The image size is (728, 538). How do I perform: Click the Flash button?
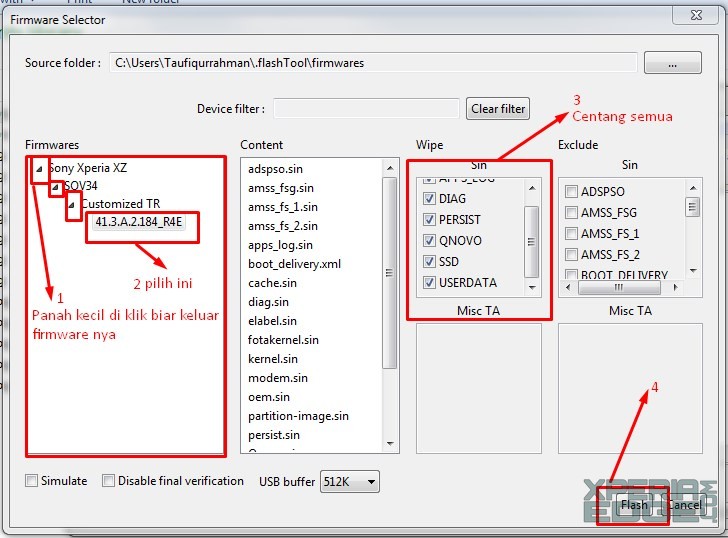tap(634, 505)
